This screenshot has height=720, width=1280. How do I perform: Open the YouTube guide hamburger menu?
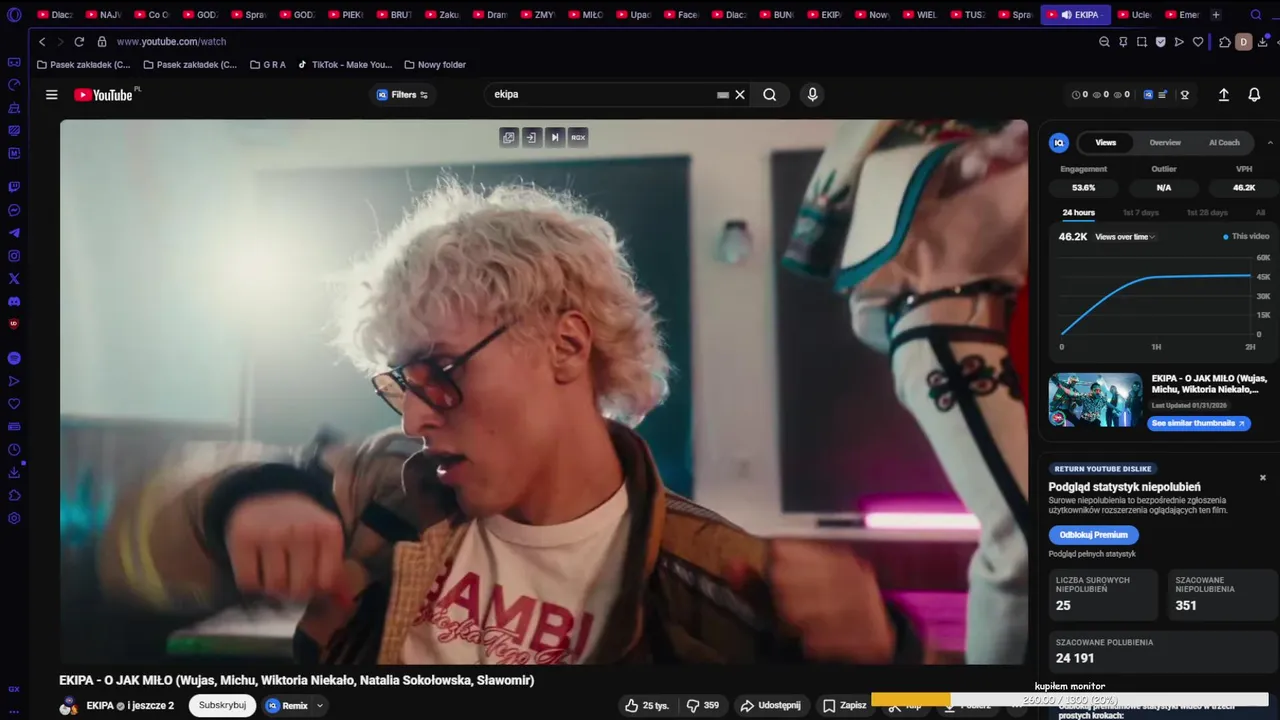tap(51, 95)
